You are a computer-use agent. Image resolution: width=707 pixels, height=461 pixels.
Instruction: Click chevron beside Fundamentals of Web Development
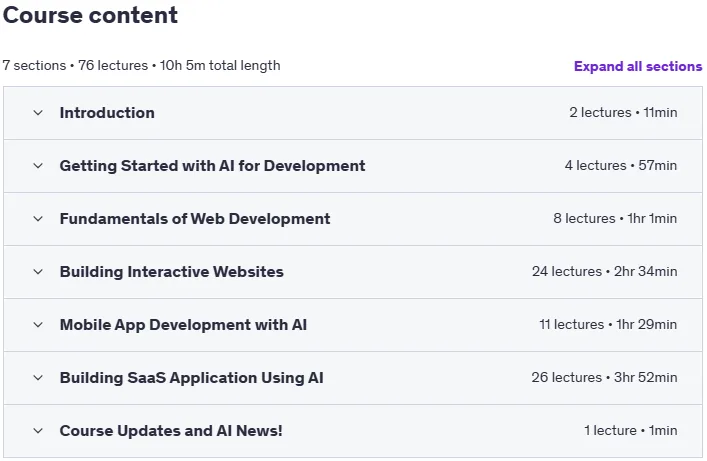(38, 219)
